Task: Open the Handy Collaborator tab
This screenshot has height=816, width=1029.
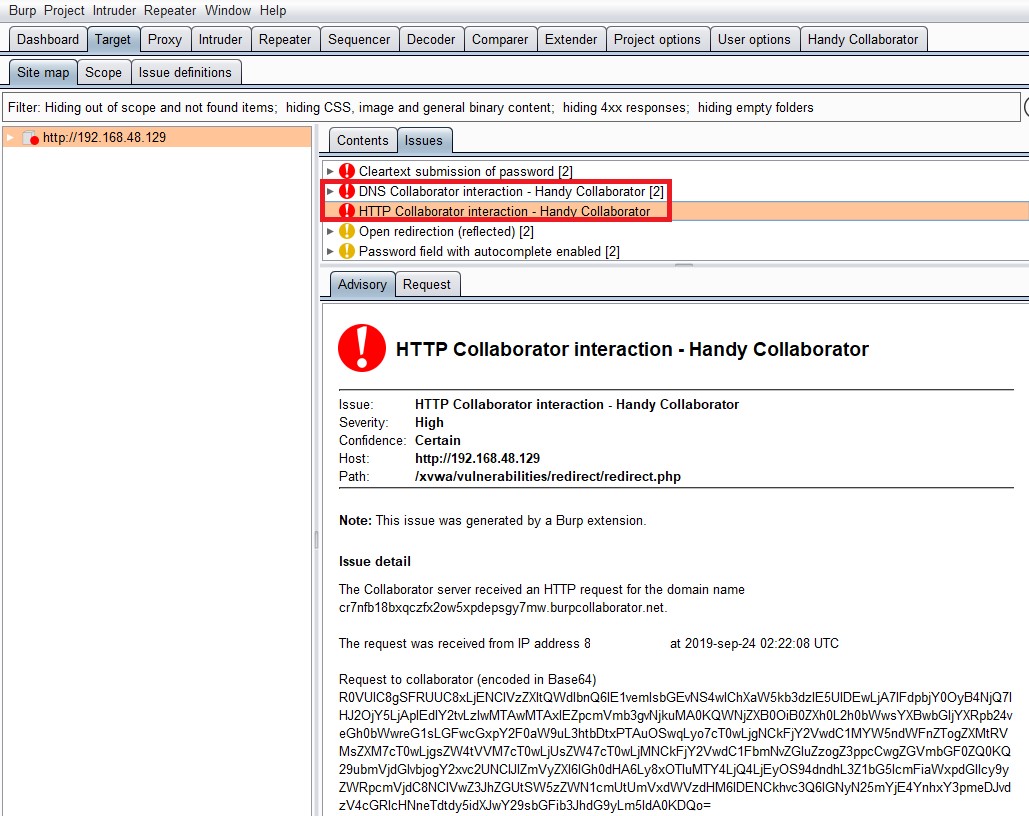Action: coord(863,39)
